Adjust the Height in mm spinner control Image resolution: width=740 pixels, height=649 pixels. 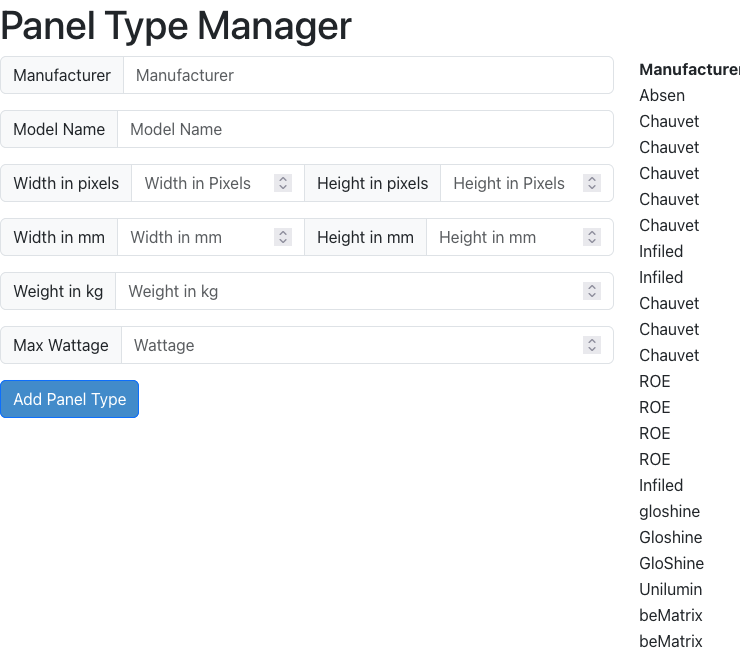592,237
